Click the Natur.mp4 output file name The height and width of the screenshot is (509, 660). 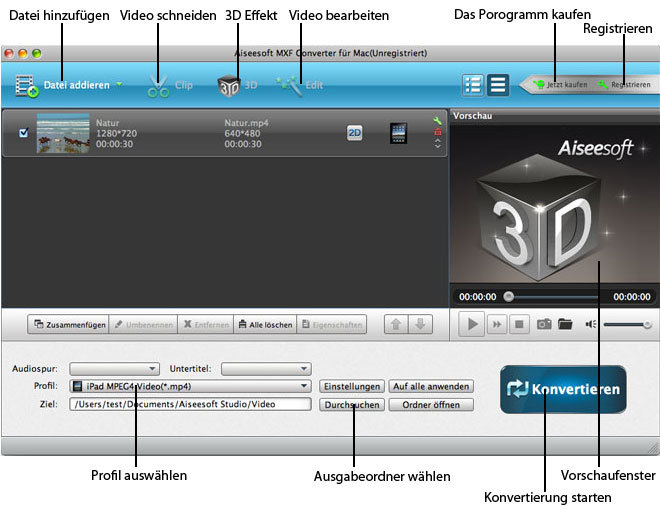pos(246,123)
